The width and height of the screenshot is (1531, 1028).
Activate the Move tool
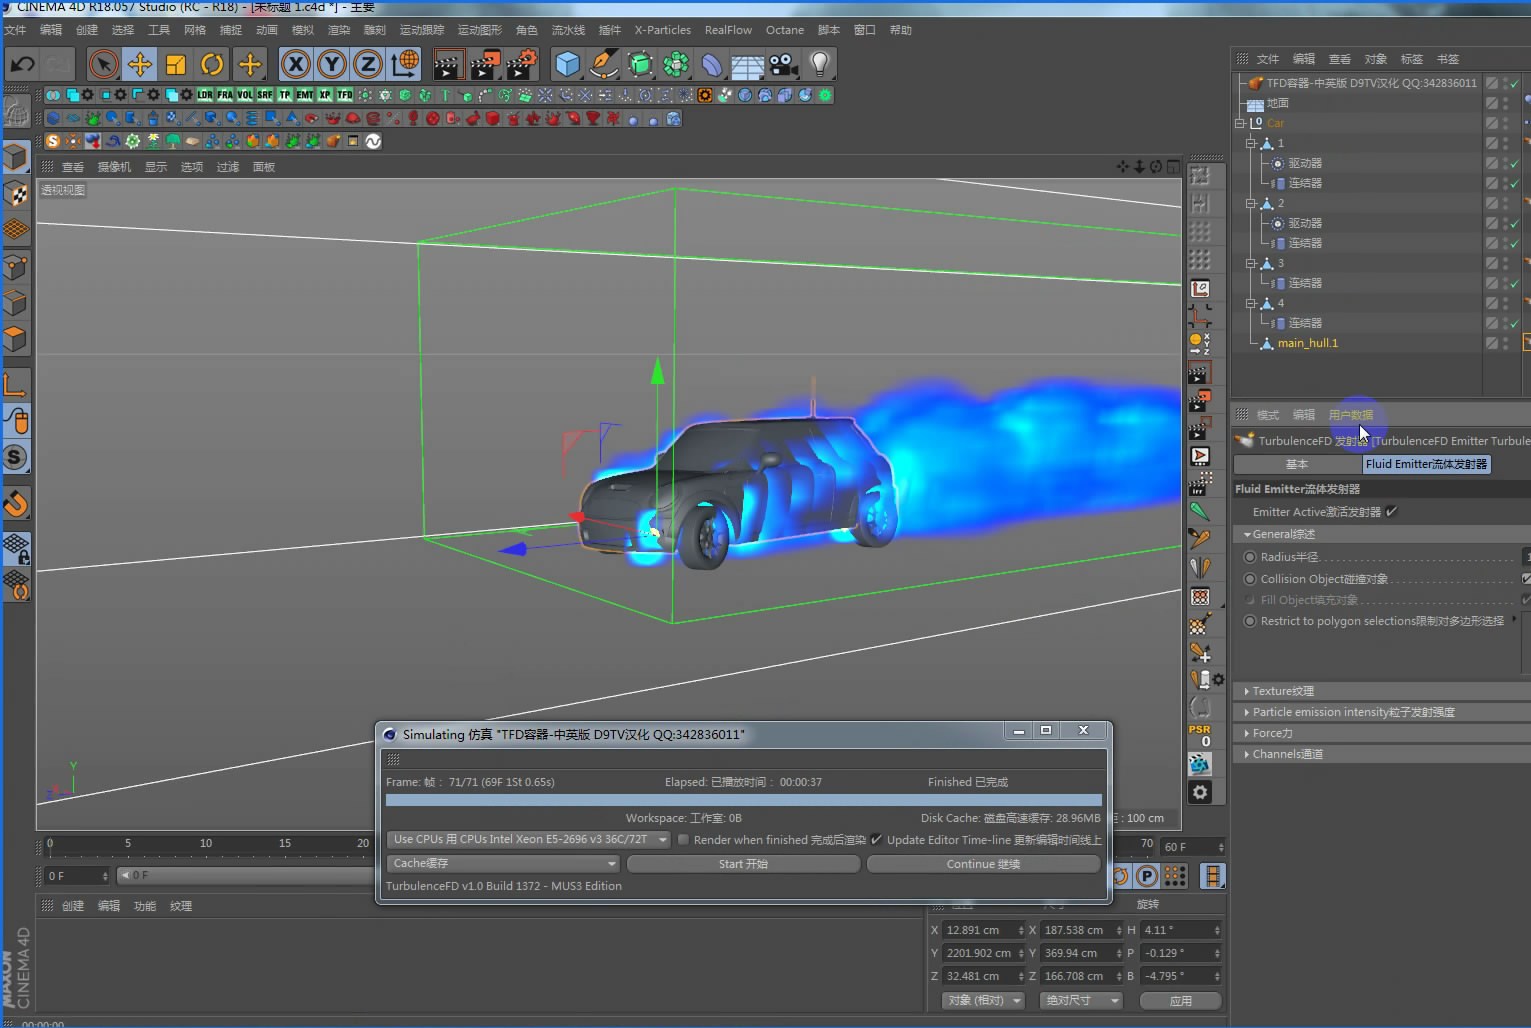tap(139, 65)
